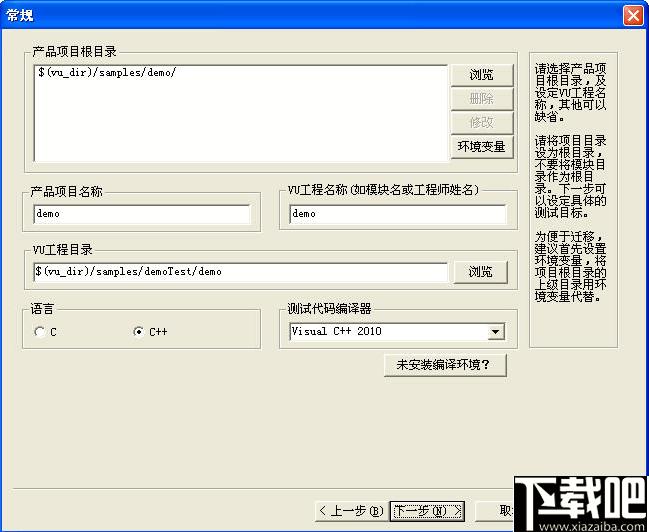Image resolution: width=649 pixels, height=532 pixels.
Task: Go back with the 上一步 button
Action: point(350,510)
